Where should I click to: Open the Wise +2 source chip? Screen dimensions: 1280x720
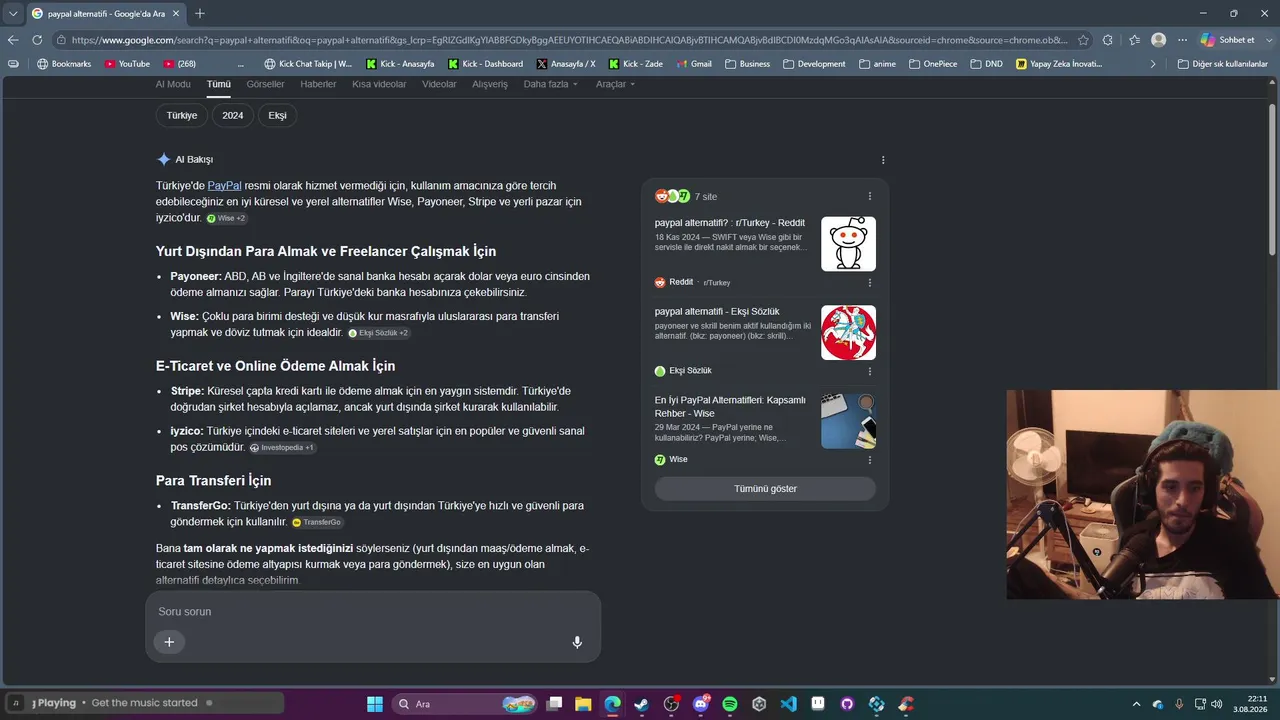[226, 218]
